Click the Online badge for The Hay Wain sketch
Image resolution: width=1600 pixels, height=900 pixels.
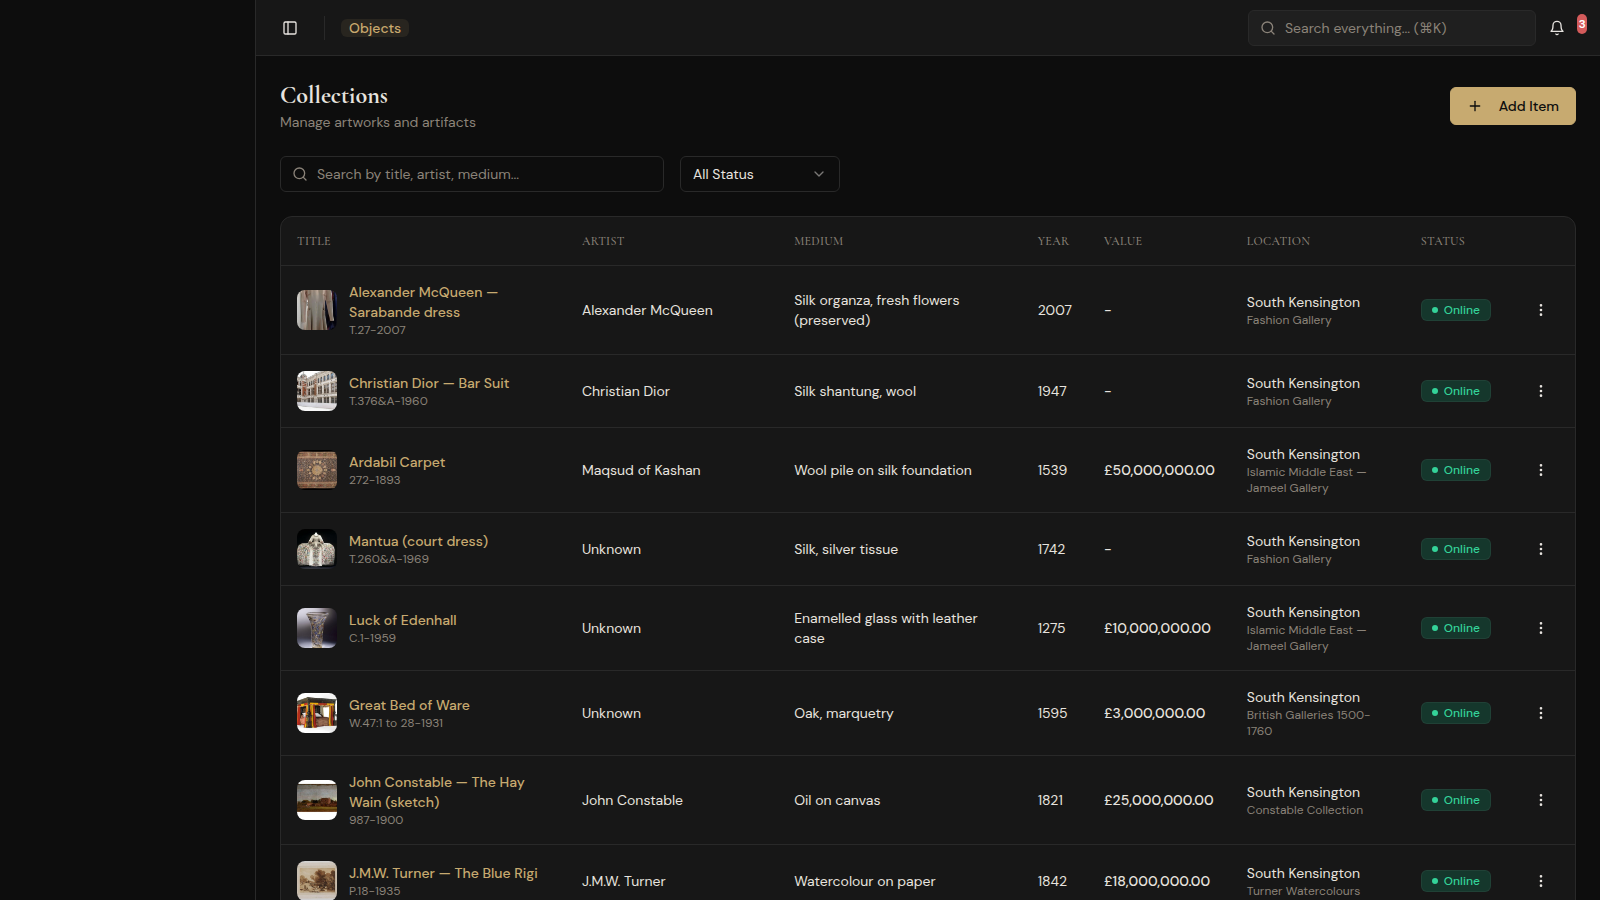(x=1455, y=800)
